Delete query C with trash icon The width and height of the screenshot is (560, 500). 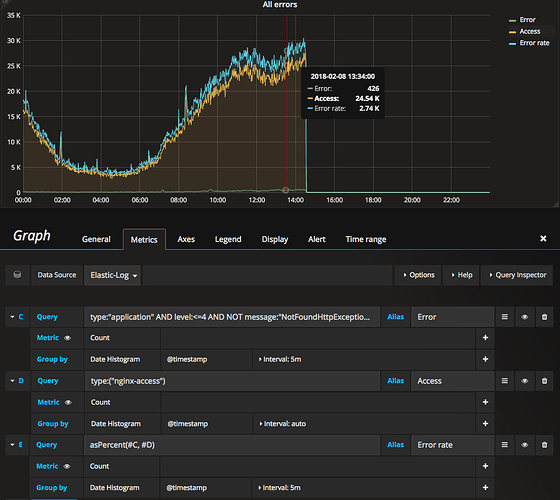(544, 317)
